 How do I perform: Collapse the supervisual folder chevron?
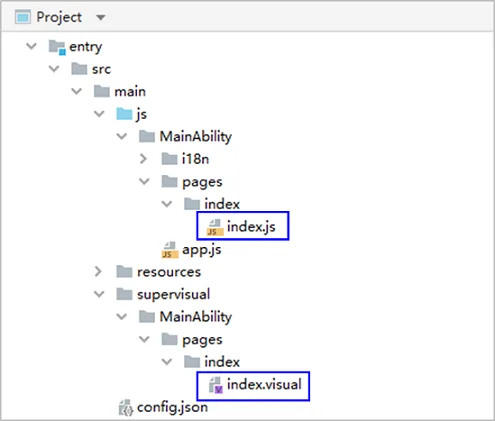99,294
